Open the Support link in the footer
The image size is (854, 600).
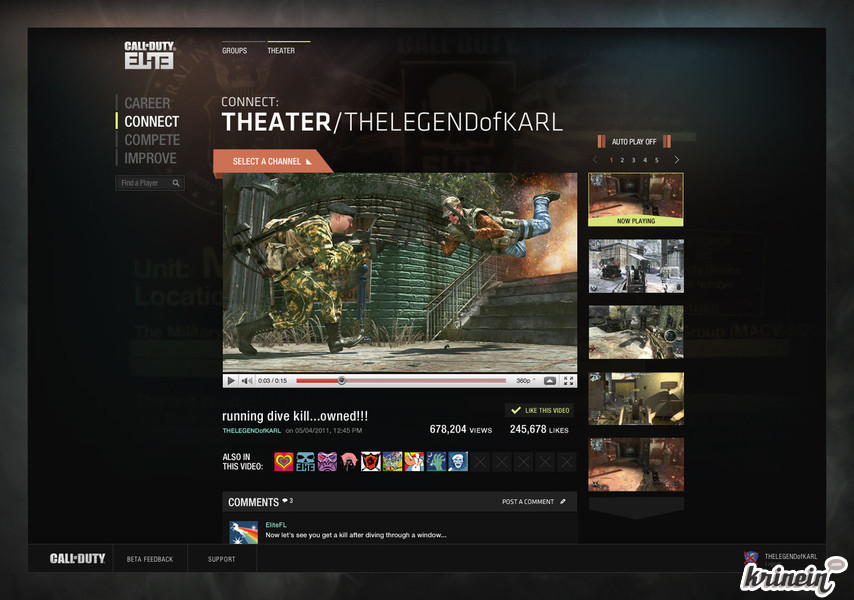pyautogui.click(x=221, y=559)
